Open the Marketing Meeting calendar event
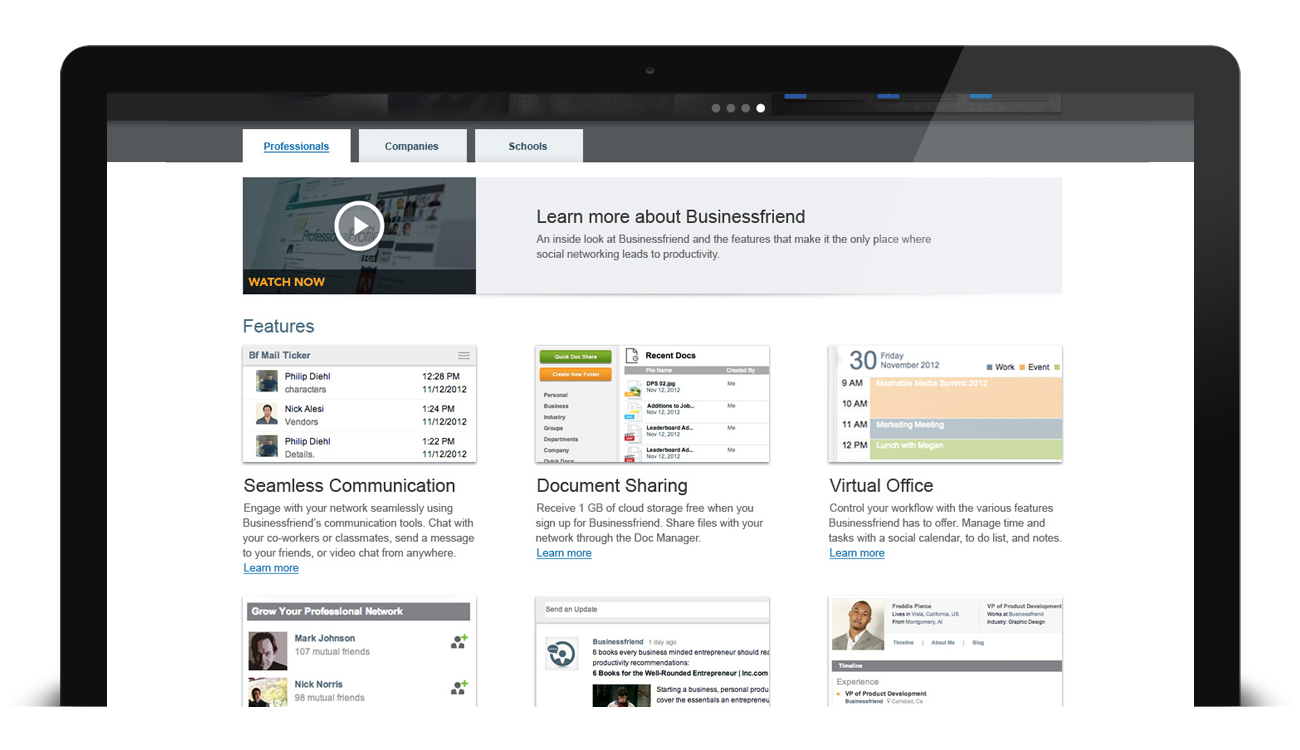 pyautogui.click(x=965, y=427)
